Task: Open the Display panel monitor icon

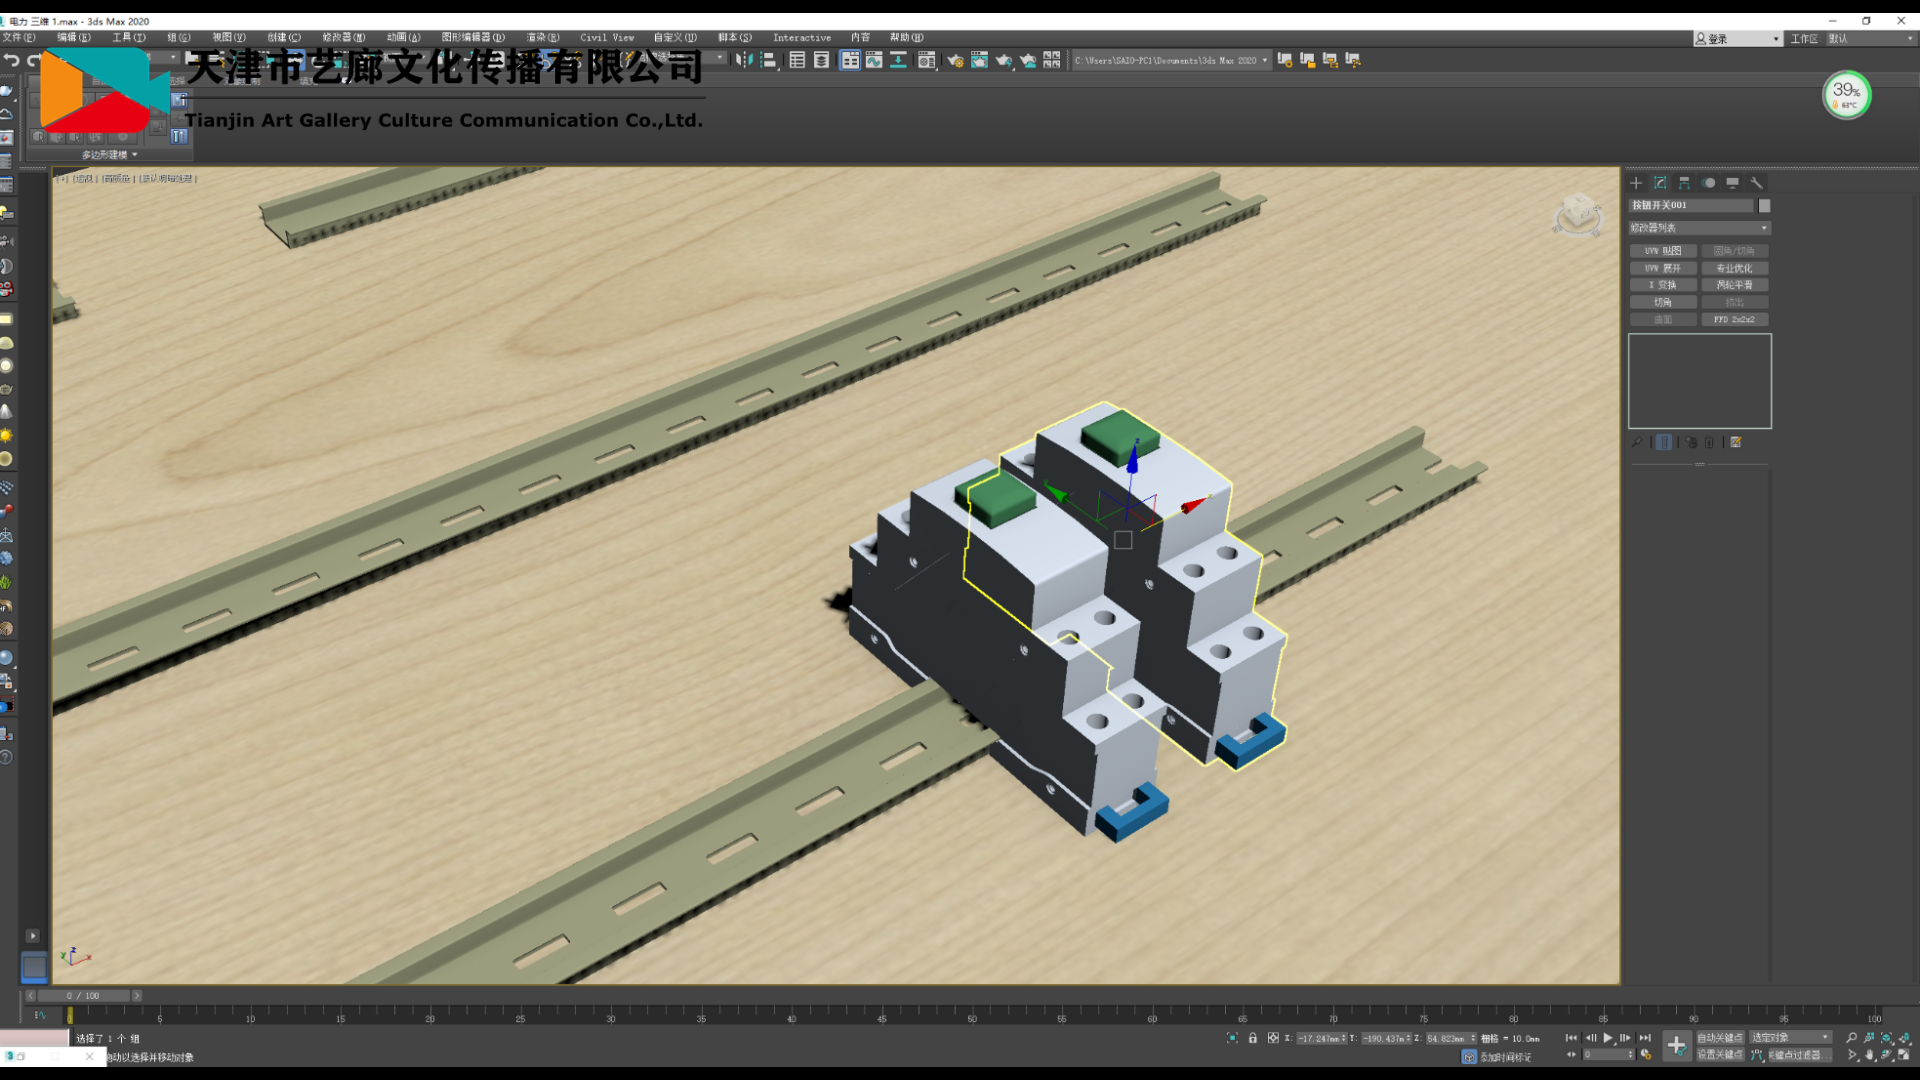Action: (1733, 183)
